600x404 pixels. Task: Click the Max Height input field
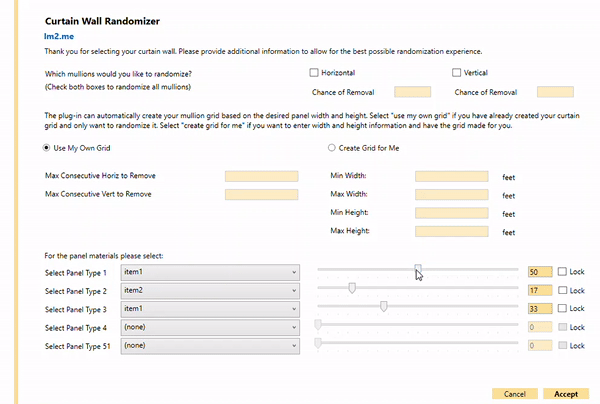tap(451, 232)
